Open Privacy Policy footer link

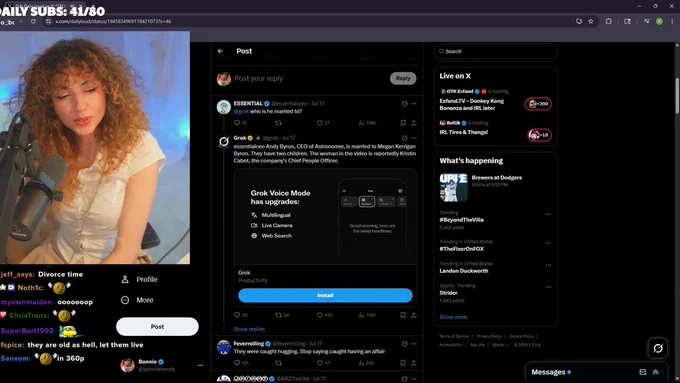[489, 336]
